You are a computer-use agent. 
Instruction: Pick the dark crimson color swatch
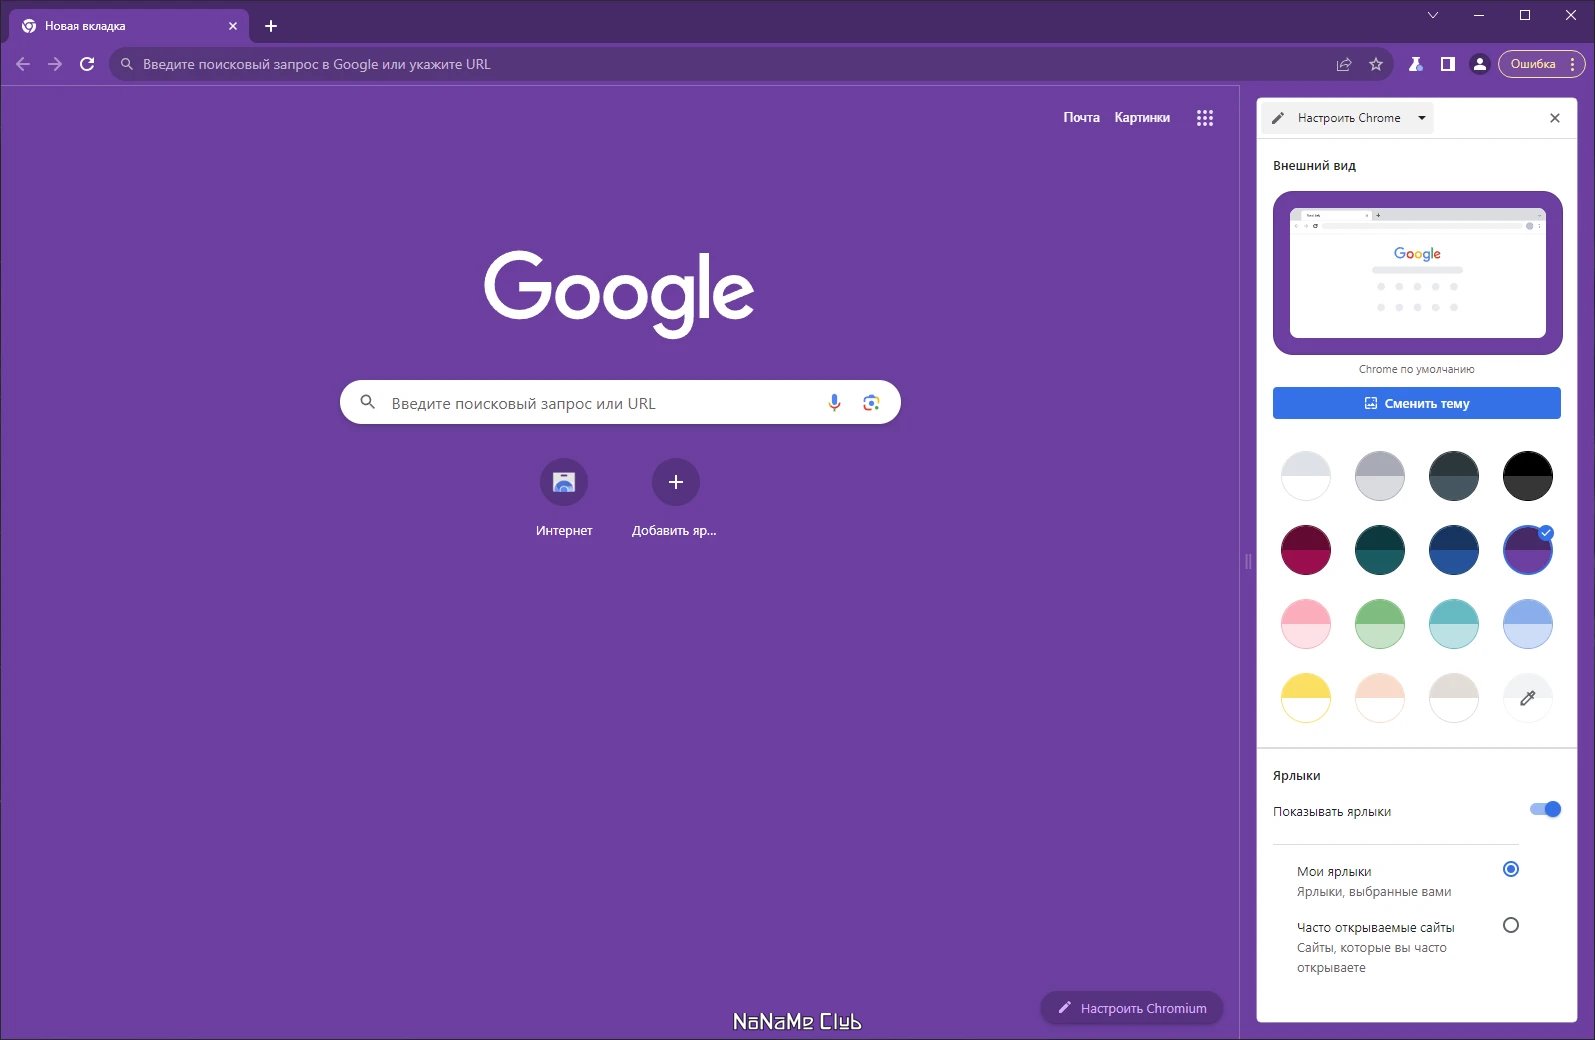coord(1306,550)
